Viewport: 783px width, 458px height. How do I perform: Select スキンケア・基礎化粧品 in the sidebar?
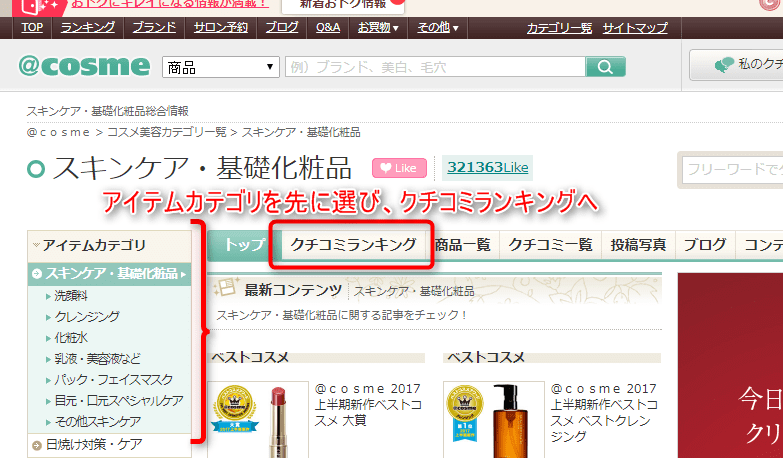tap(109, 274)
